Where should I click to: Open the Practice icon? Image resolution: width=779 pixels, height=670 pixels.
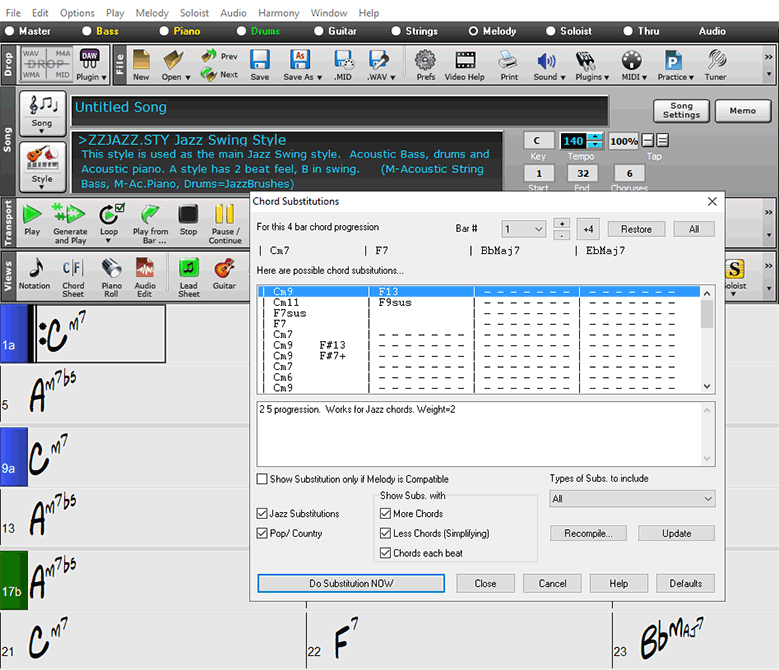(x=673, y=61)
